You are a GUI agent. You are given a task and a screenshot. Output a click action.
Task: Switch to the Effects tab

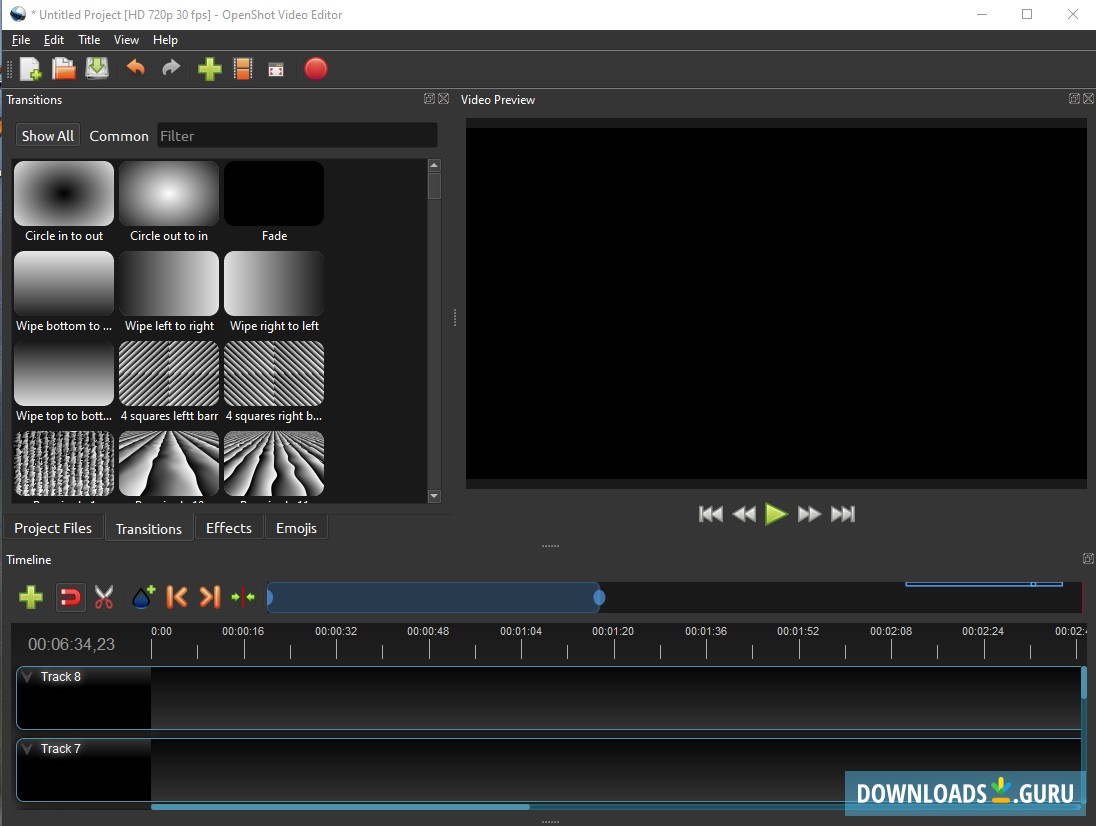228,527
